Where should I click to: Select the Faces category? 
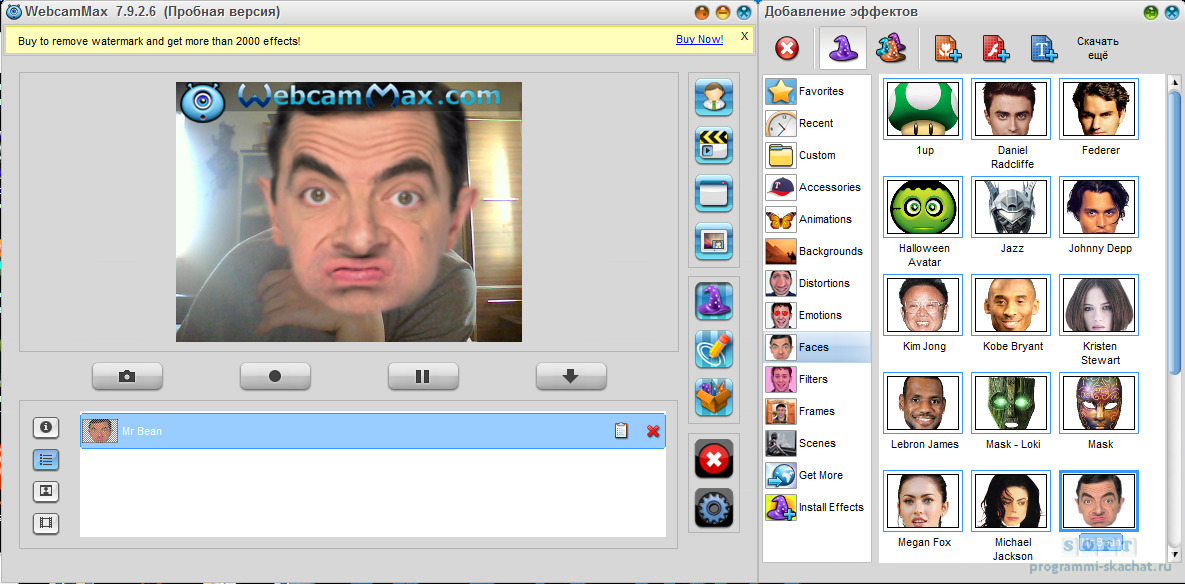click(818, 347)
